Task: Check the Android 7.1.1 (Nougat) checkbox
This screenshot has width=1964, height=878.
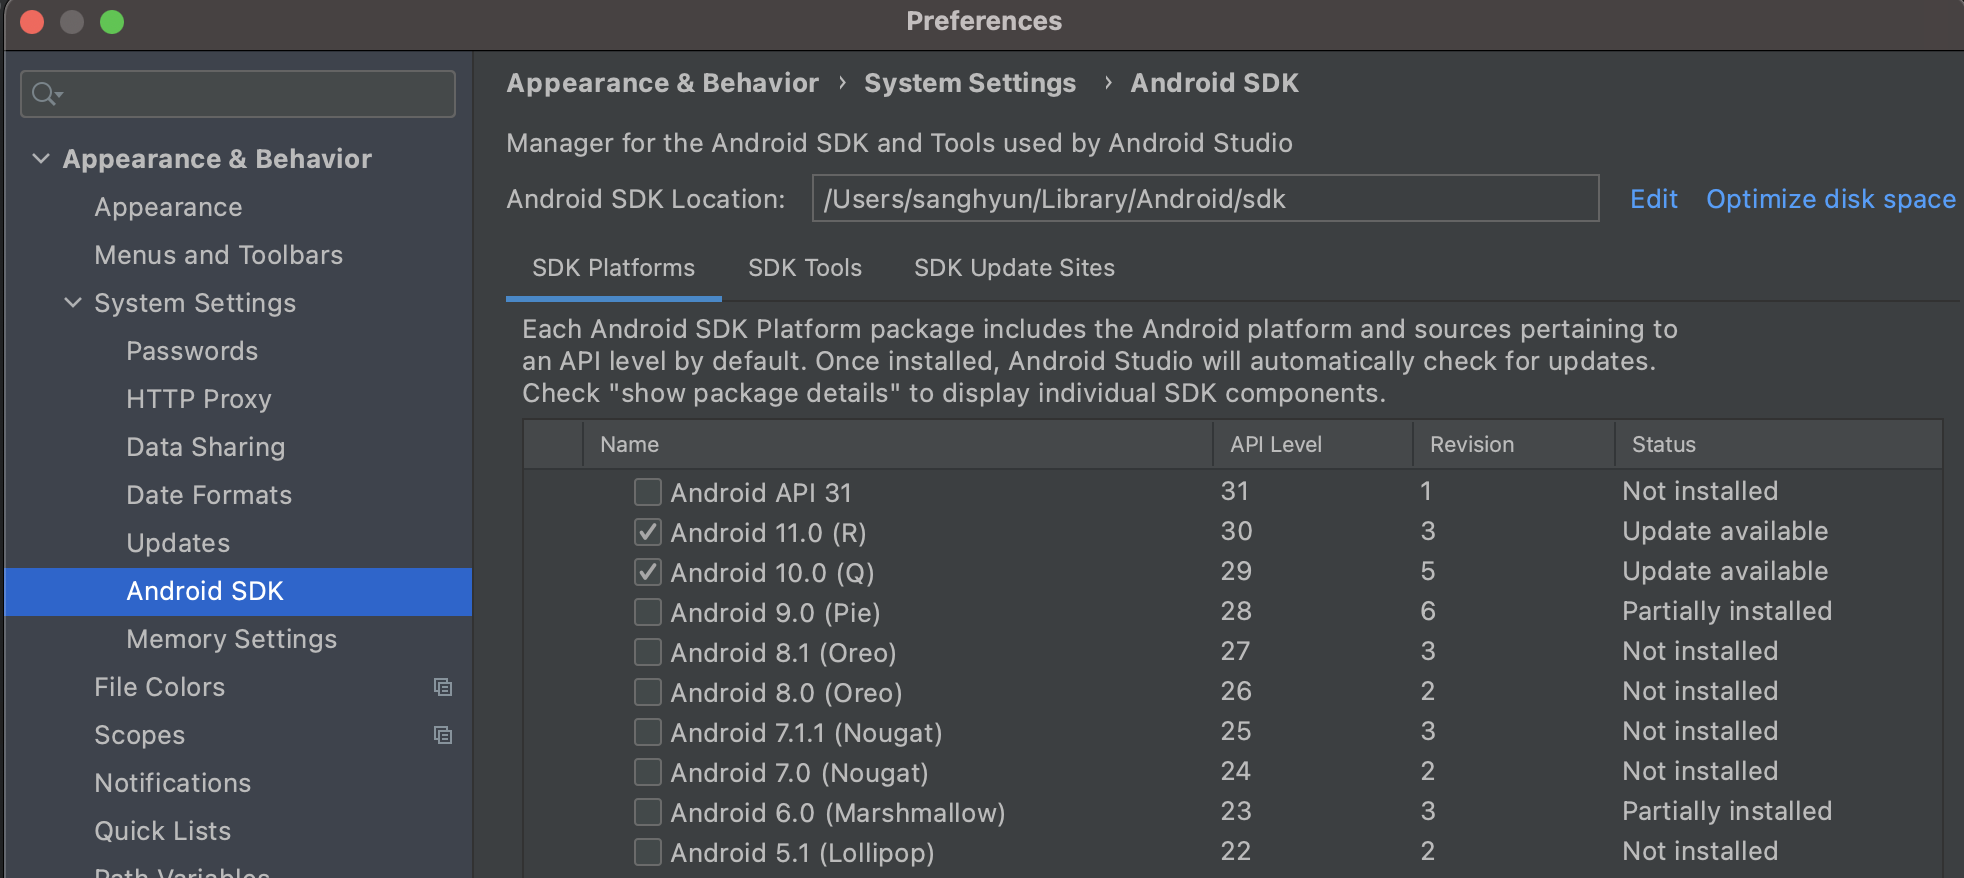Action: click(648, 732)
